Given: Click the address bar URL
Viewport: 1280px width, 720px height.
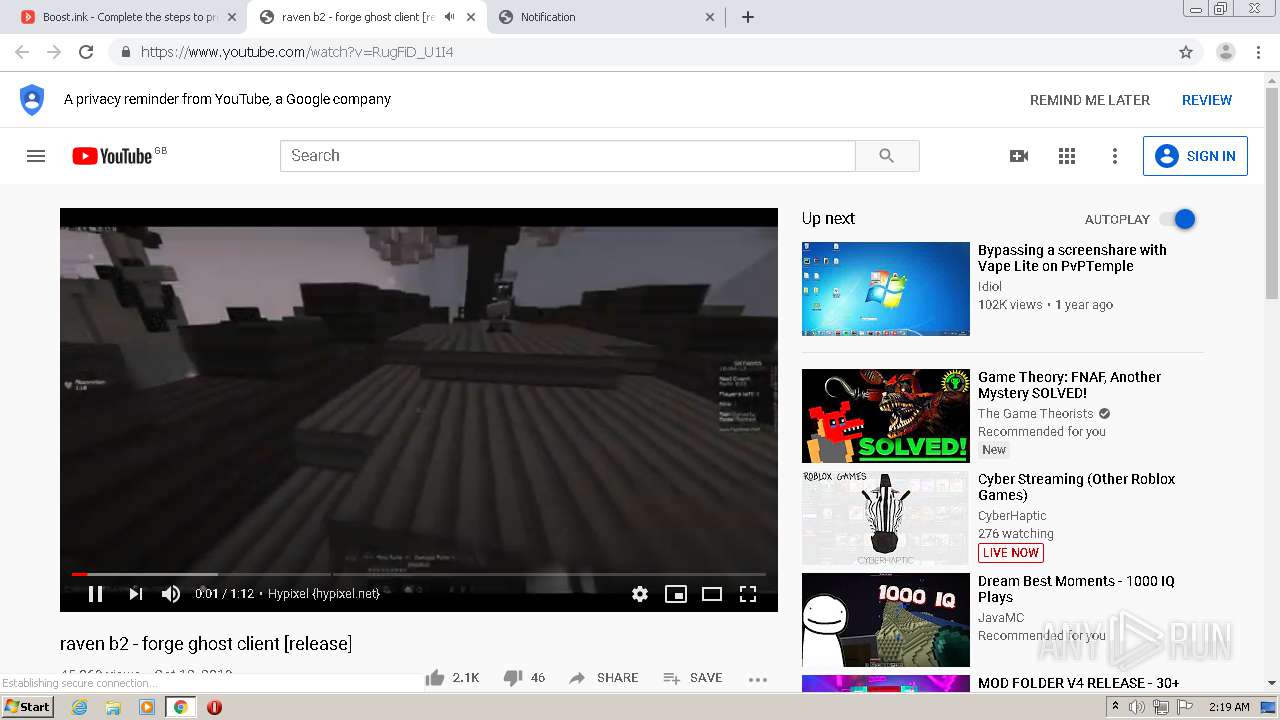Looking at the screenshot, I should [297, 52].
